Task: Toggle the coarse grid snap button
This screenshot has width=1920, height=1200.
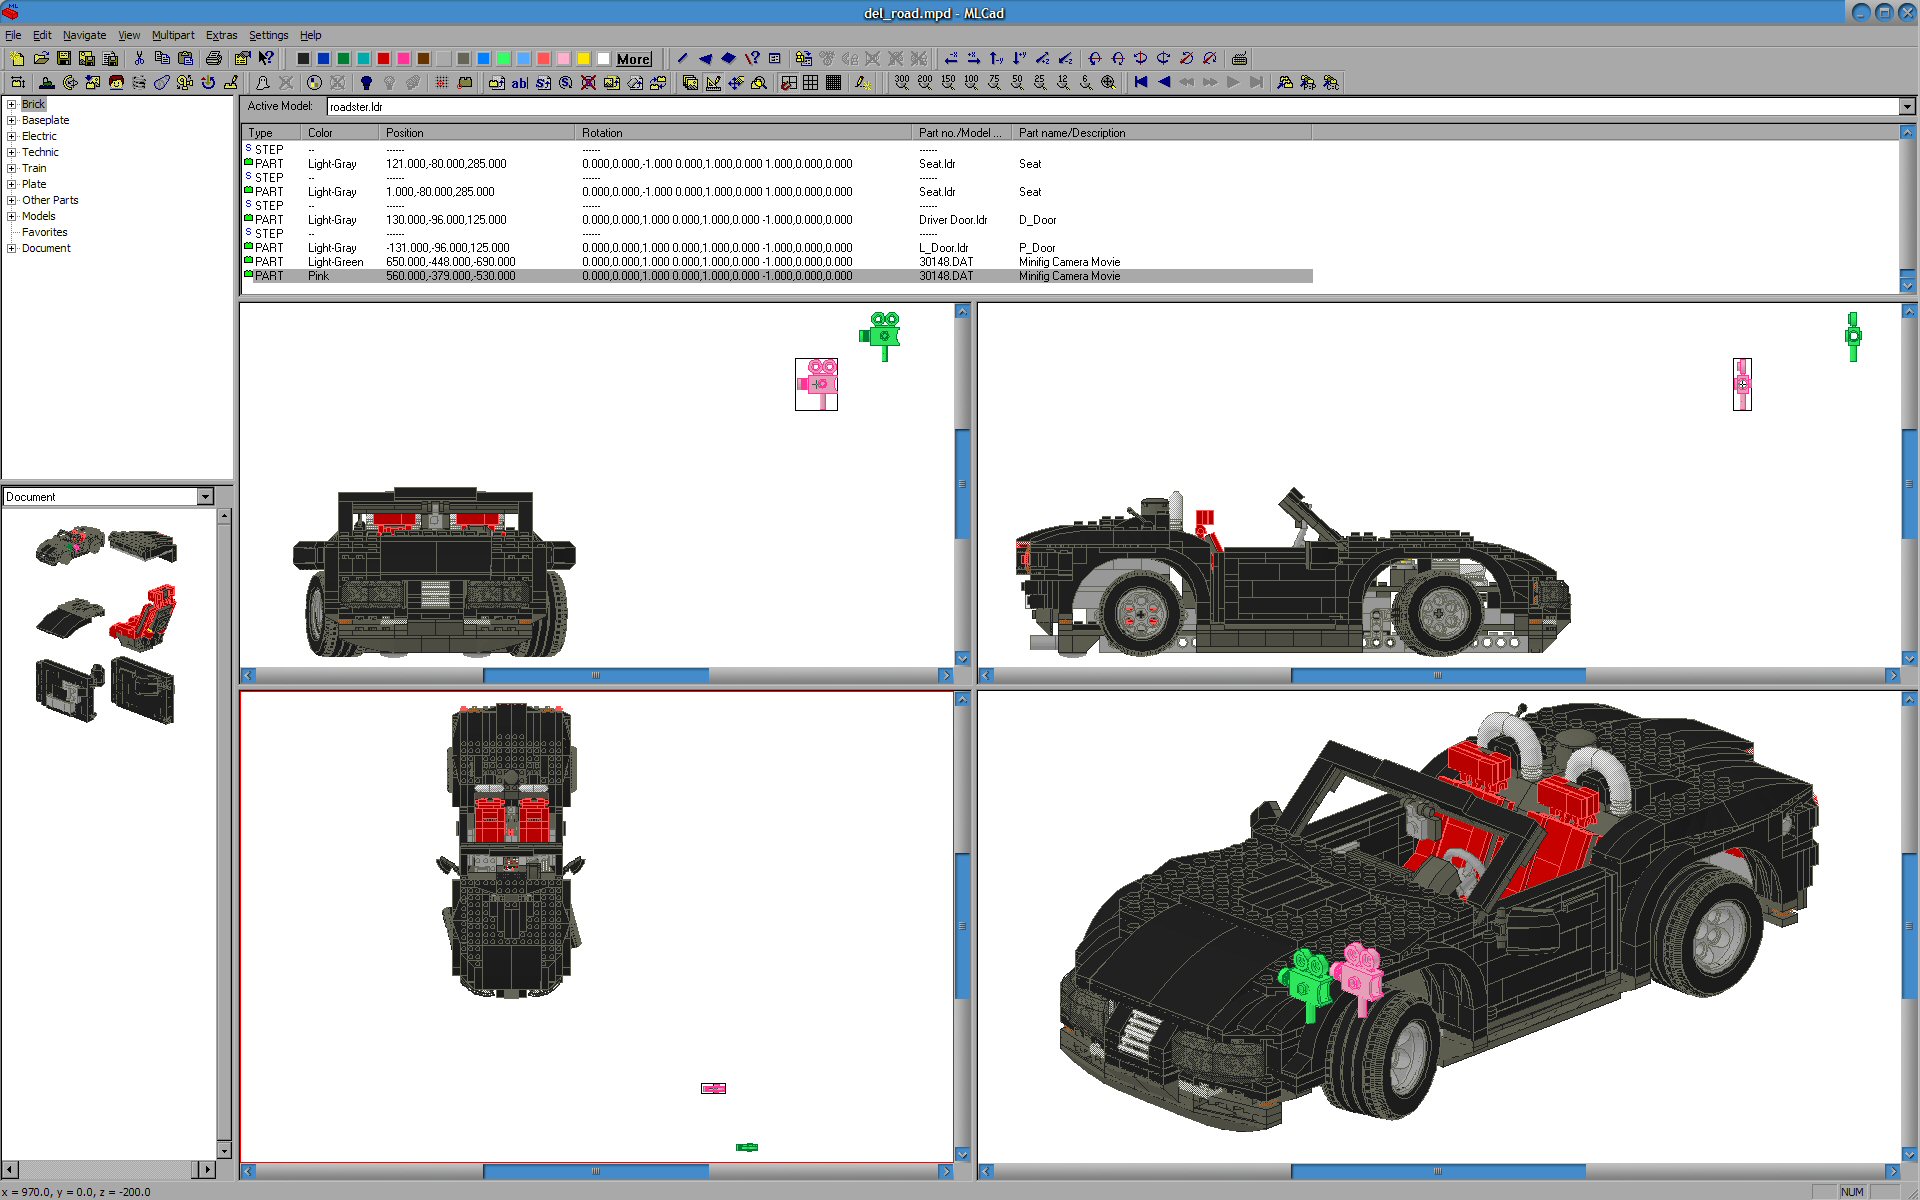Action: coord(789,83)
